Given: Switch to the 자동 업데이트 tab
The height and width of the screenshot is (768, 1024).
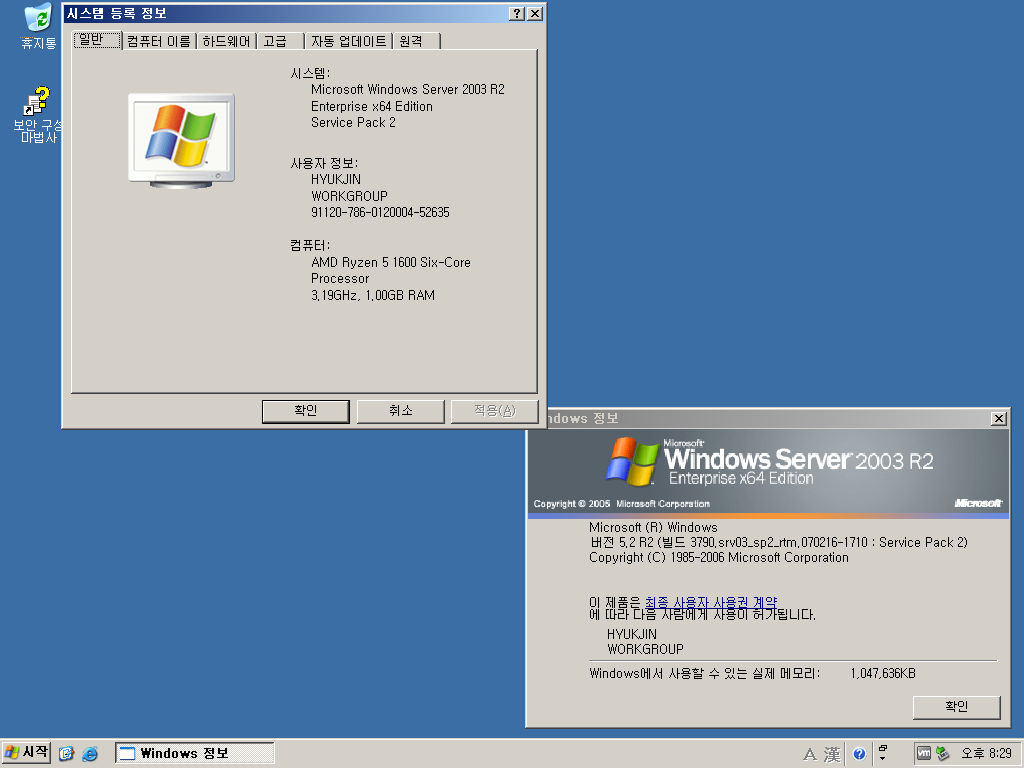Looking at the screenshot, I should [349, 41].
